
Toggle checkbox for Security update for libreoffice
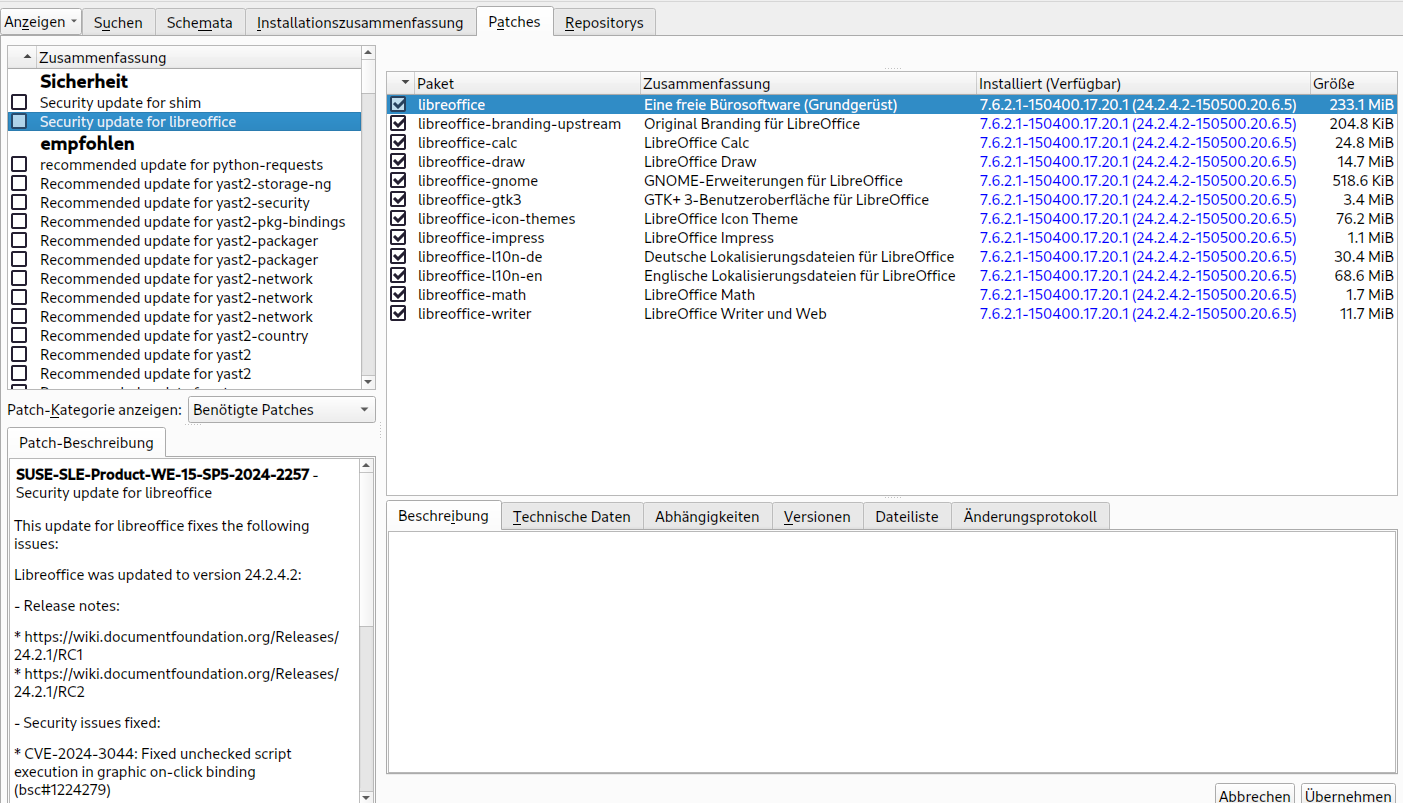click(19, 122)
